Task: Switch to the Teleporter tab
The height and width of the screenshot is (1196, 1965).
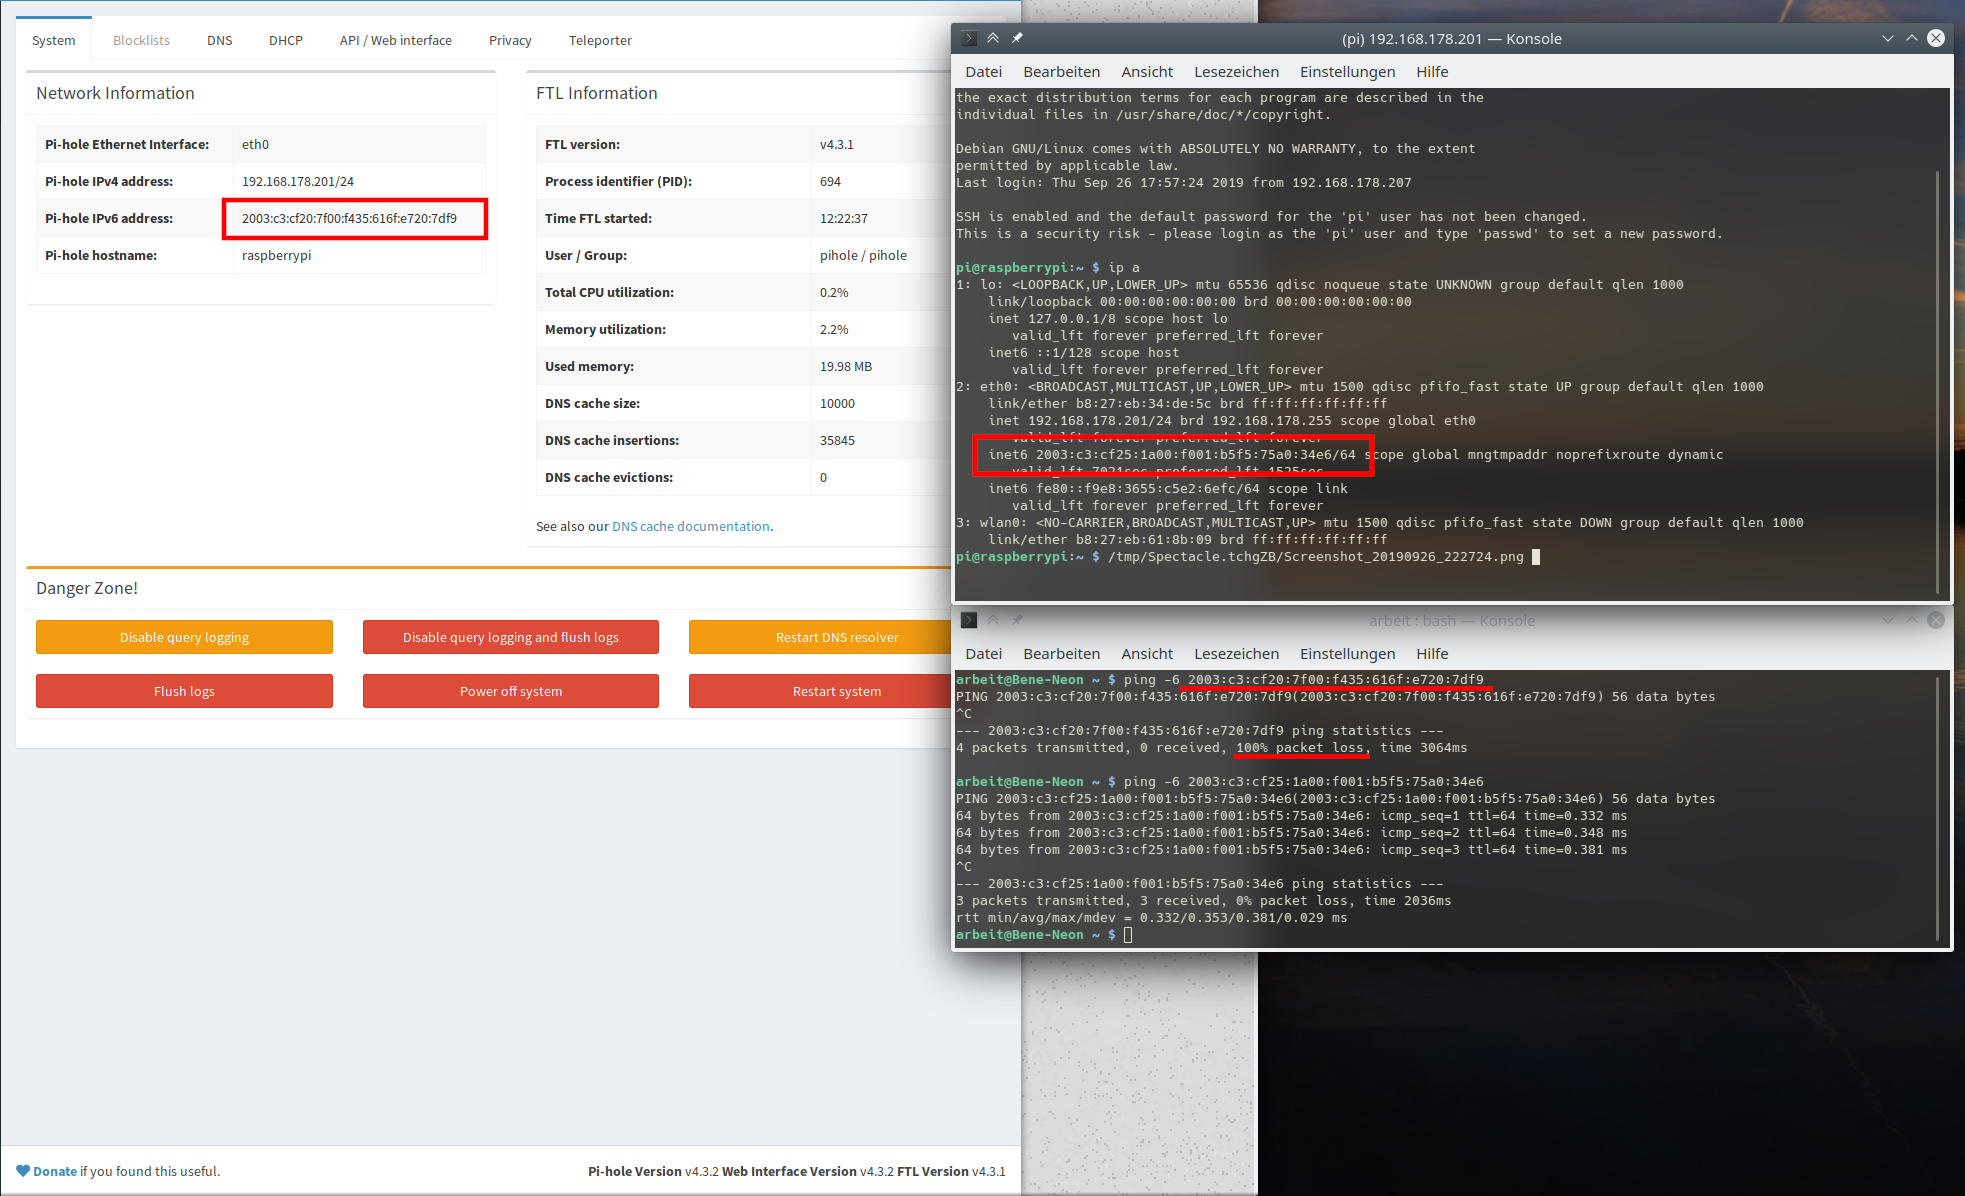Action: (600, 40)
